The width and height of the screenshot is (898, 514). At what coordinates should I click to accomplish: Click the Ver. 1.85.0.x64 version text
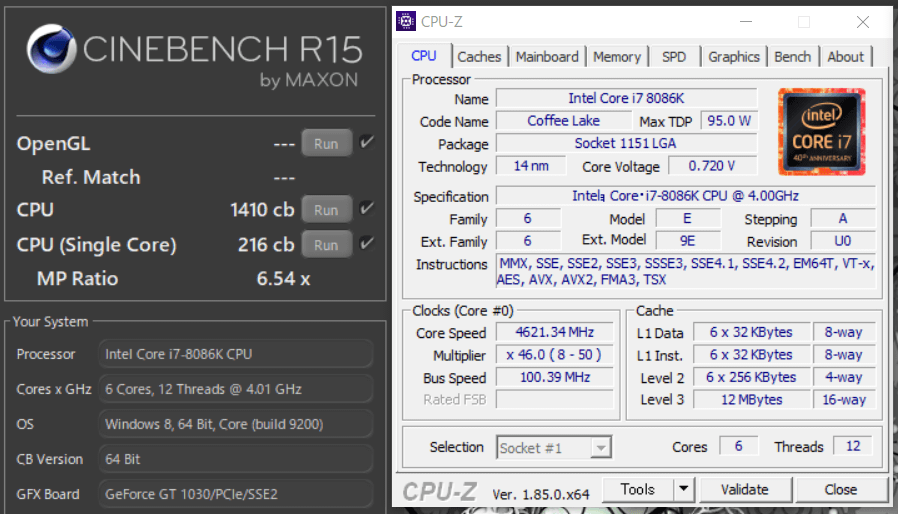[541, 494]
